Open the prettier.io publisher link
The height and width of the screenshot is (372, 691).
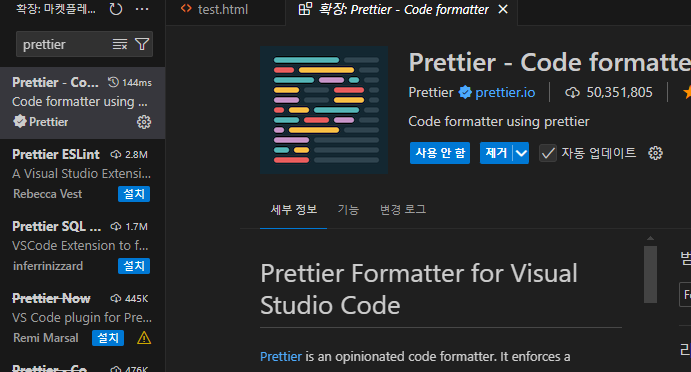click(x=505, y=92)
